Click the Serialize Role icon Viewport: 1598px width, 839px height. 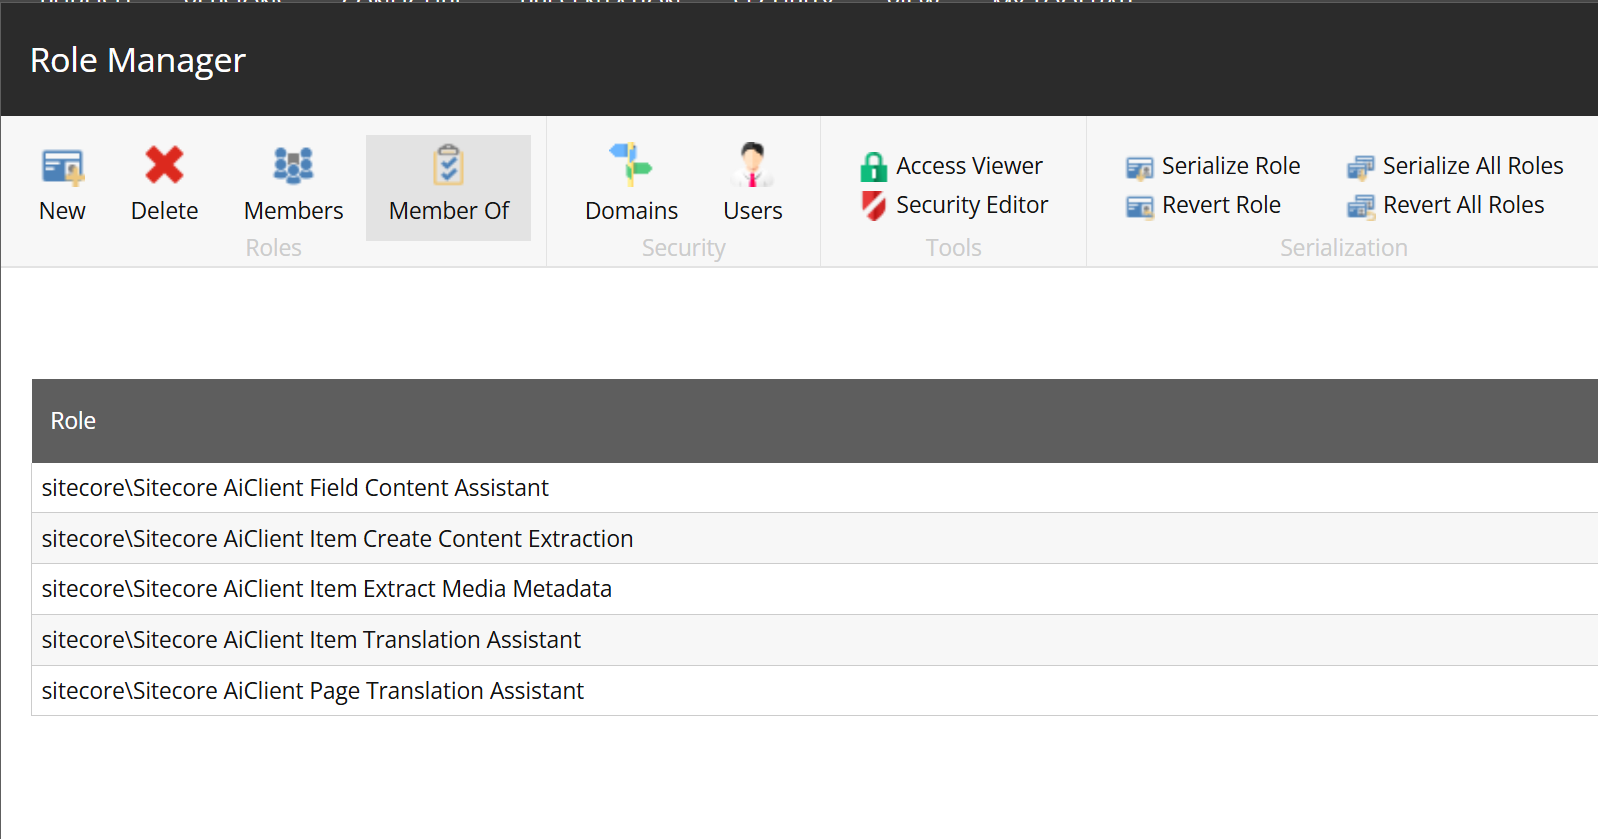[1139, 168]
